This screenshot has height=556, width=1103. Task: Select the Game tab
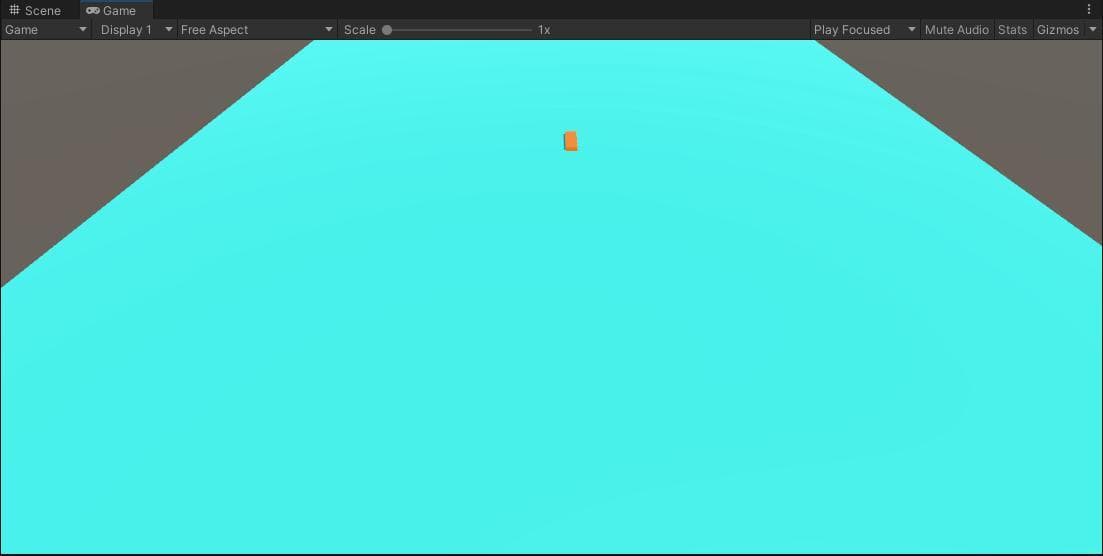(111, 10)
